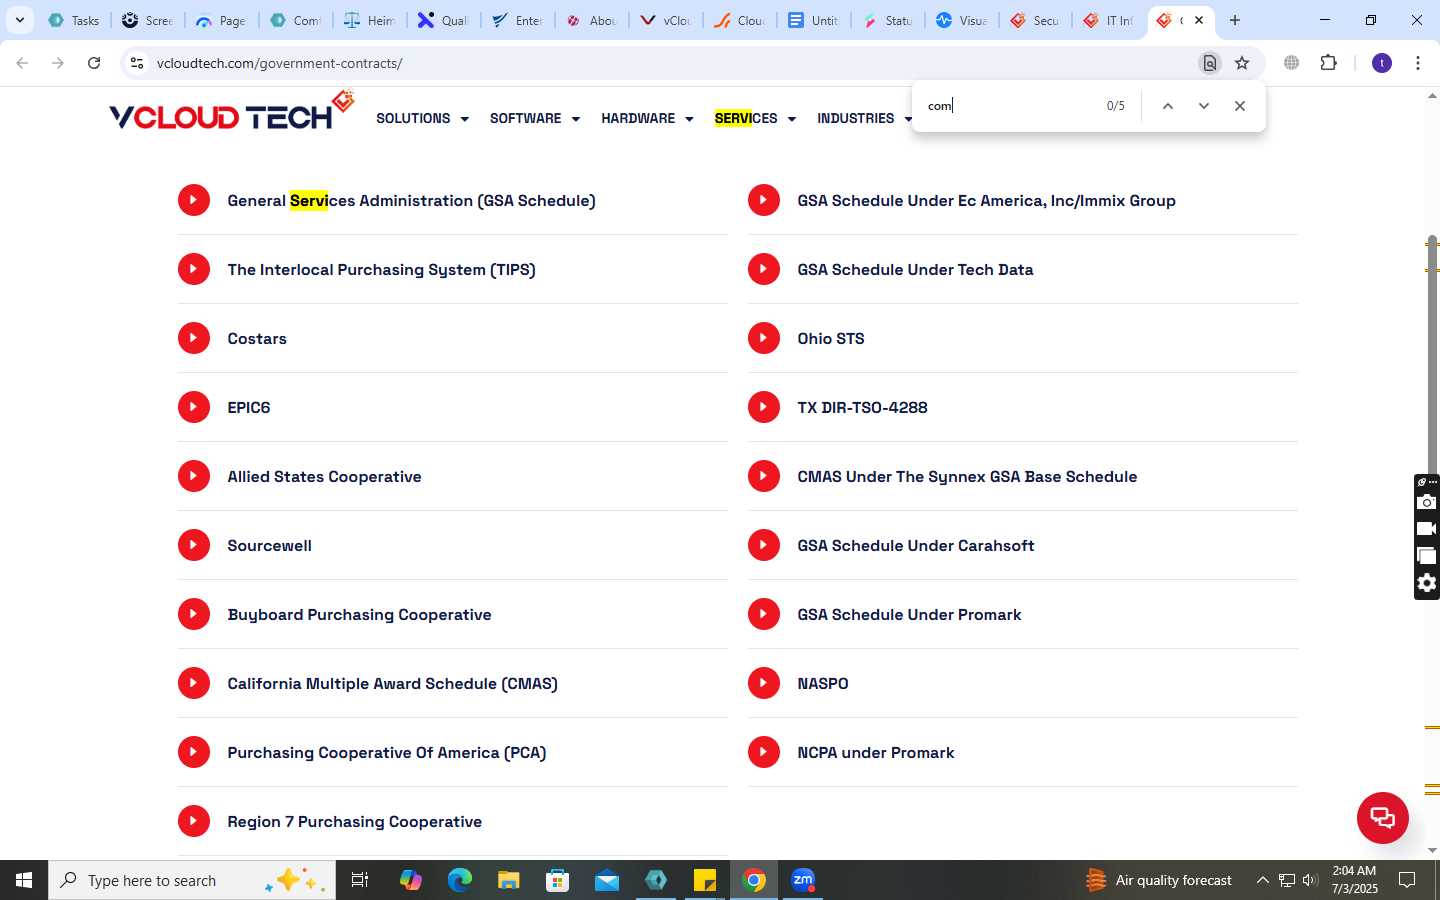Expand the SERVICES menu
The height and width of the screenshot is (900, 1440).
coord(755,118)
